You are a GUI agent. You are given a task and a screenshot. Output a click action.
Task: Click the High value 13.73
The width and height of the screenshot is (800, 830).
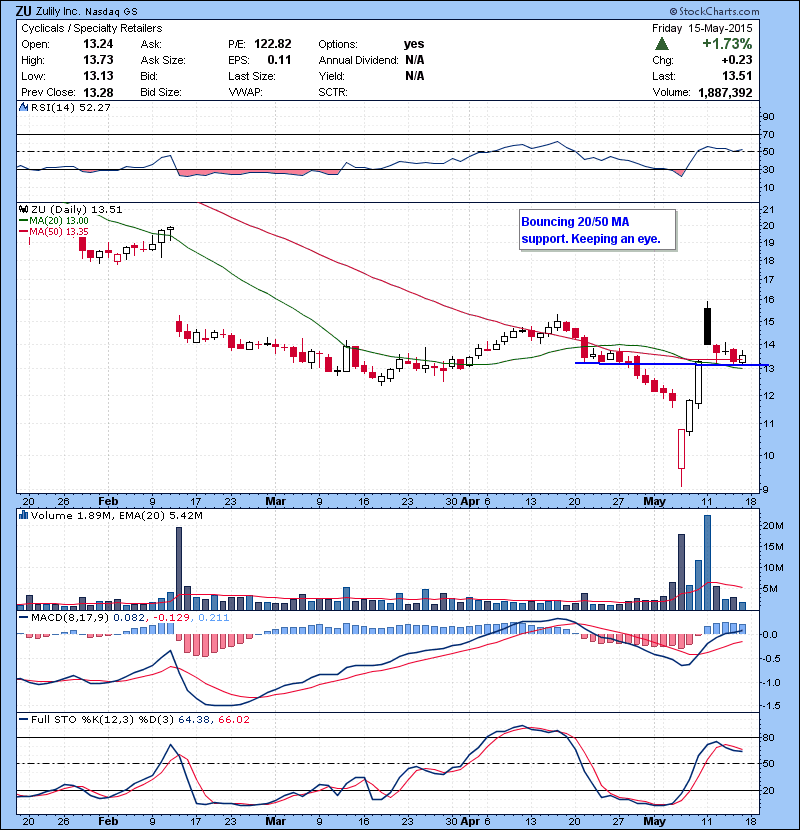[x=98, y=60]
